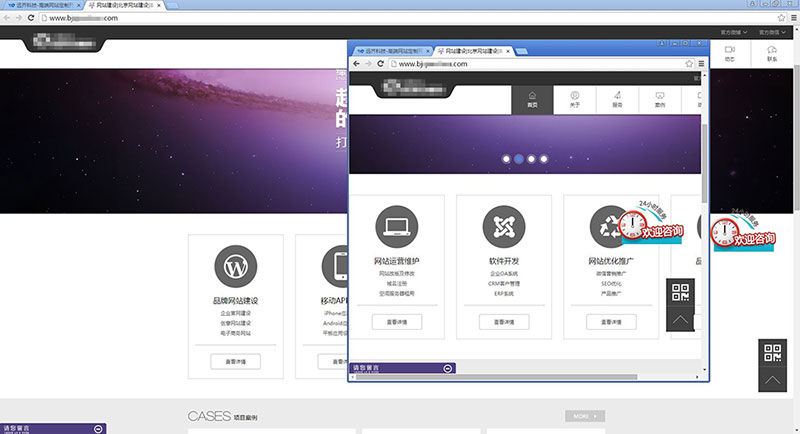Open a new tab in the background window
The height and width of the screenshot is (434, 800).
click(x=172, y=6)
